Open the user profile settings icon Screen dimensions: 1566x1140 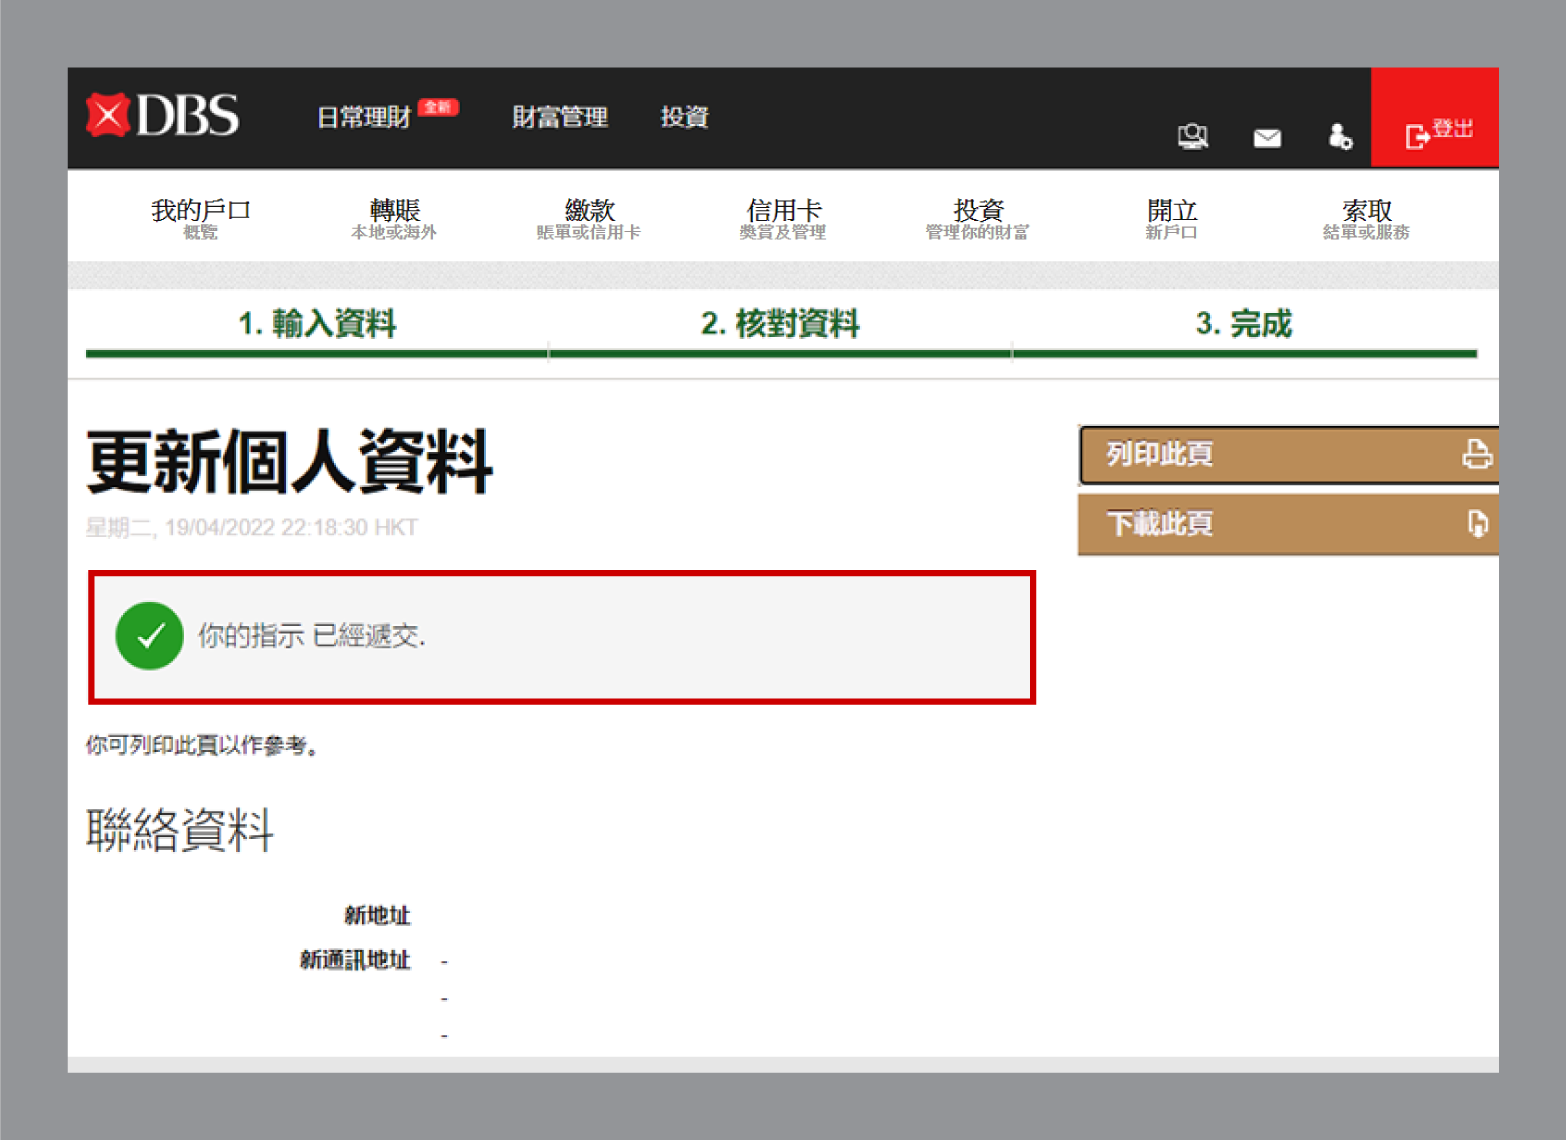click(1340, 137)
